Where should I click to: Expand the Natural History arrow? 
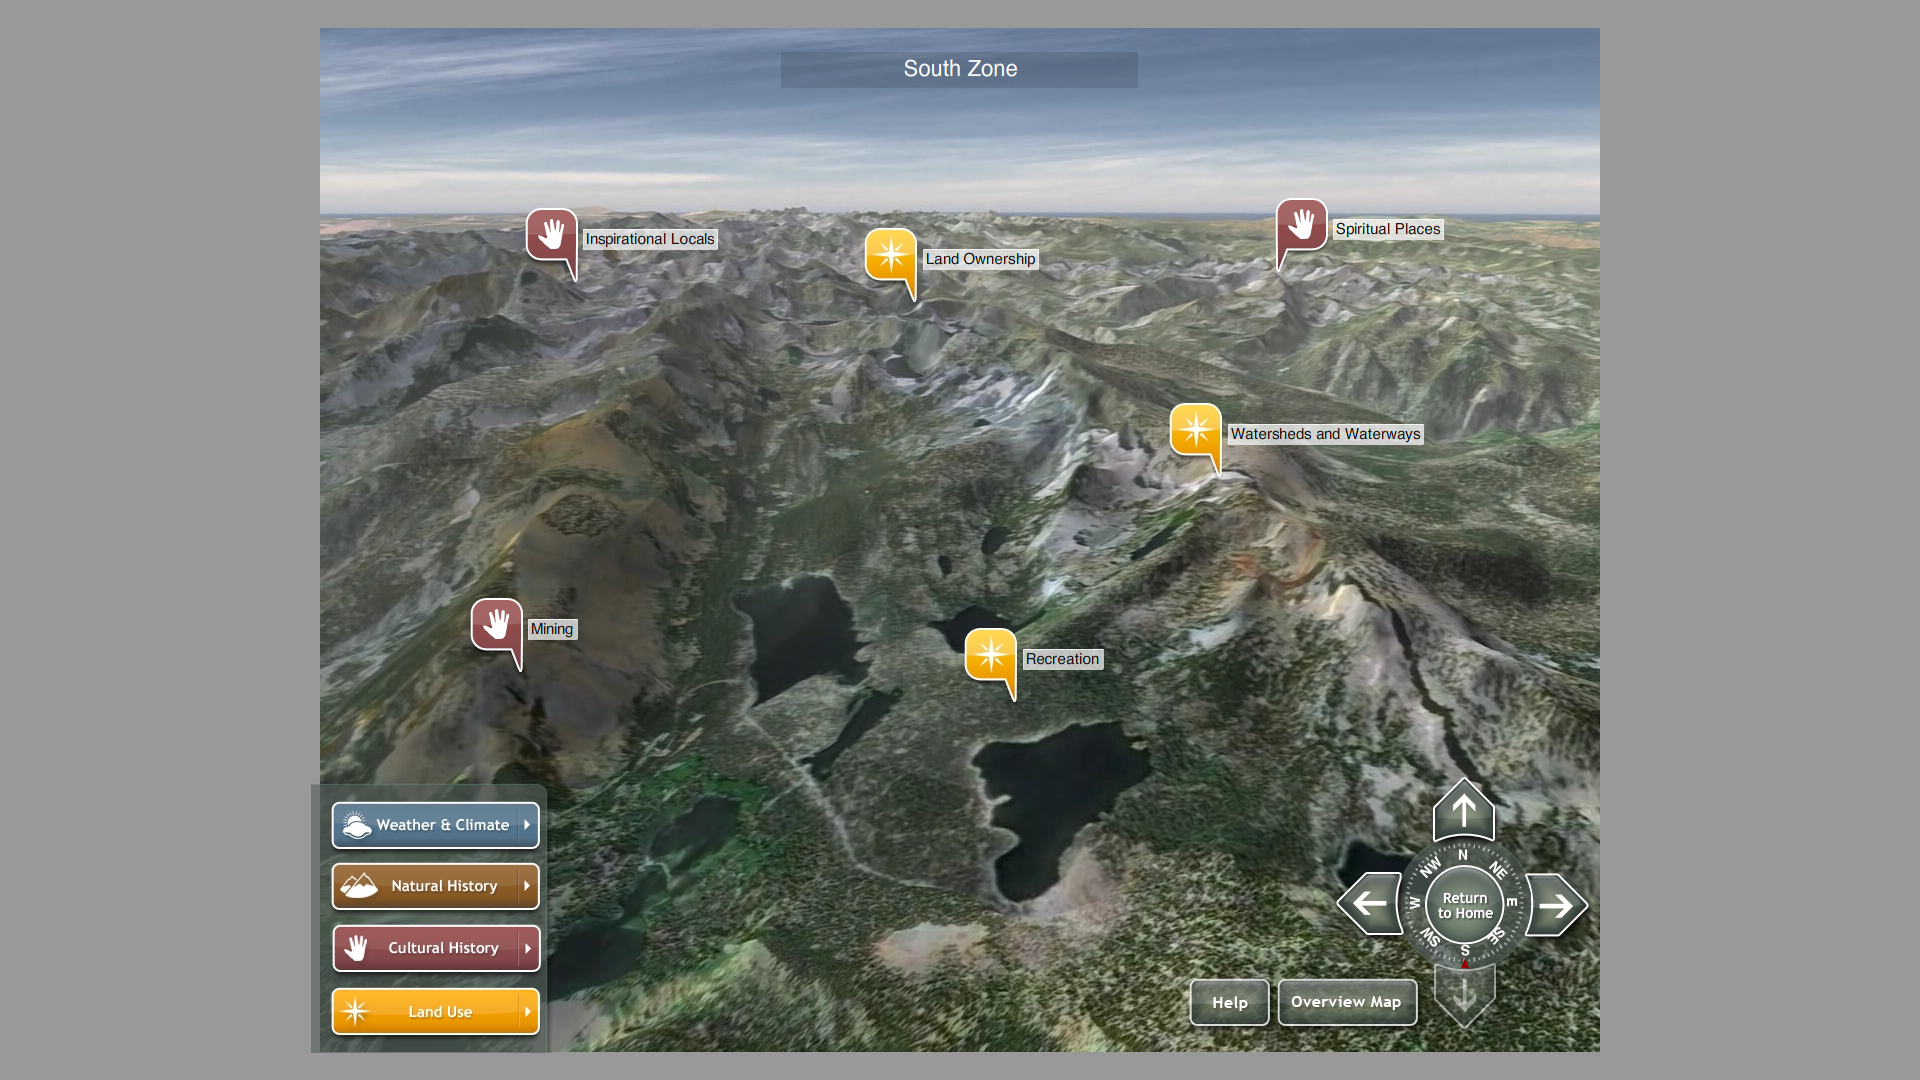tap(527, 886)
